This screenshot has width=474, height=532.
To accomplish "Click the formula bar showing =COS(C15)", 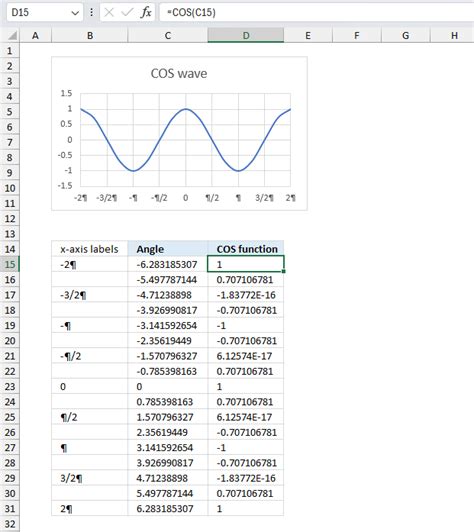I will (x=317, y=13).
